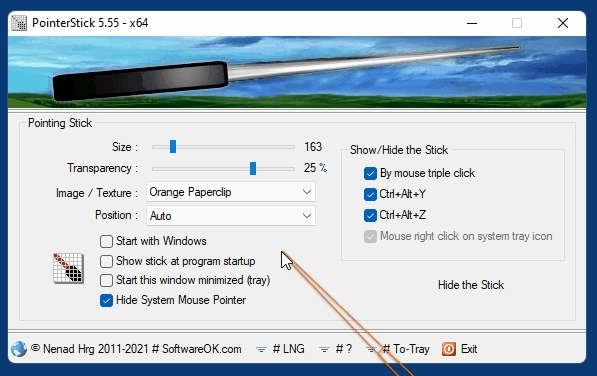Open the Nenad Hrg SoftwareOK.com link
The width and height of the screenshot is (597, 376).
136,349
